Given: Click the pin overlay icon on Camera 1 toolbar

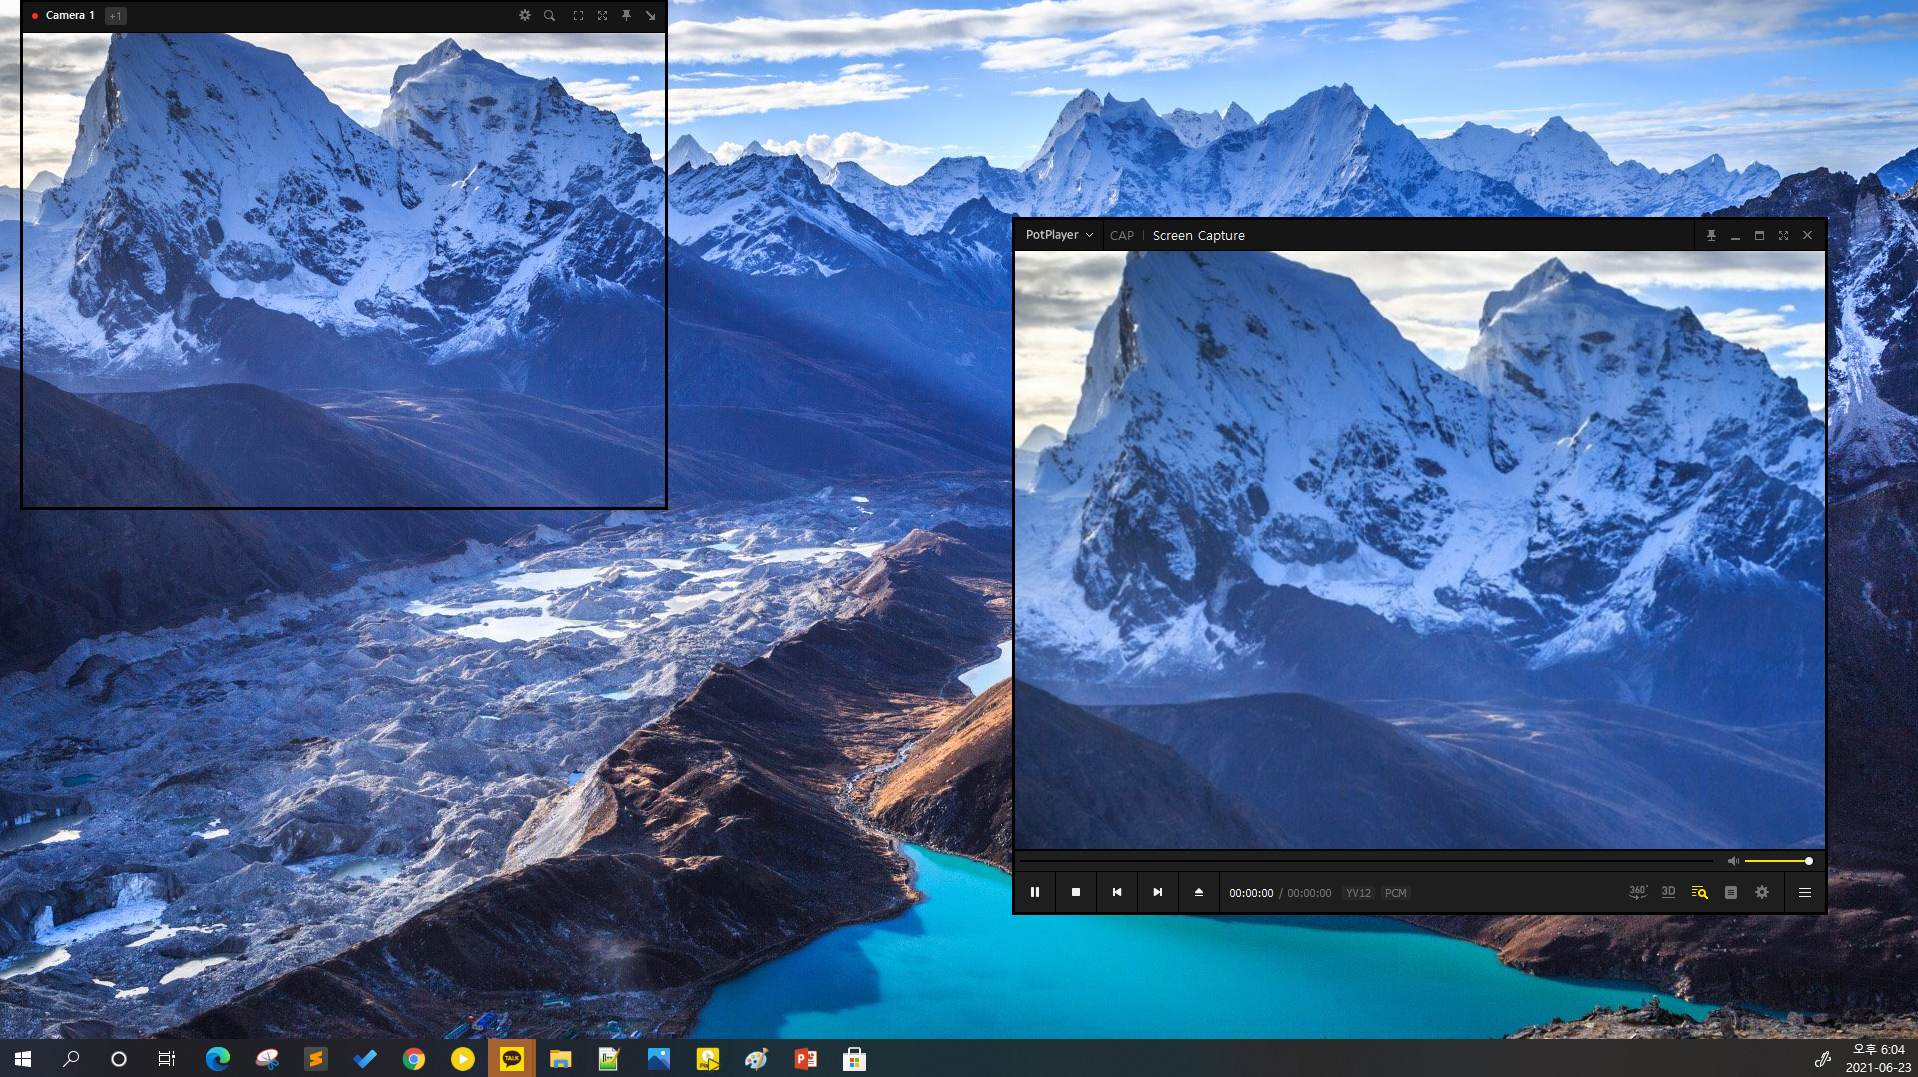Looking at the screenshot, I should (x=627, y=15).
